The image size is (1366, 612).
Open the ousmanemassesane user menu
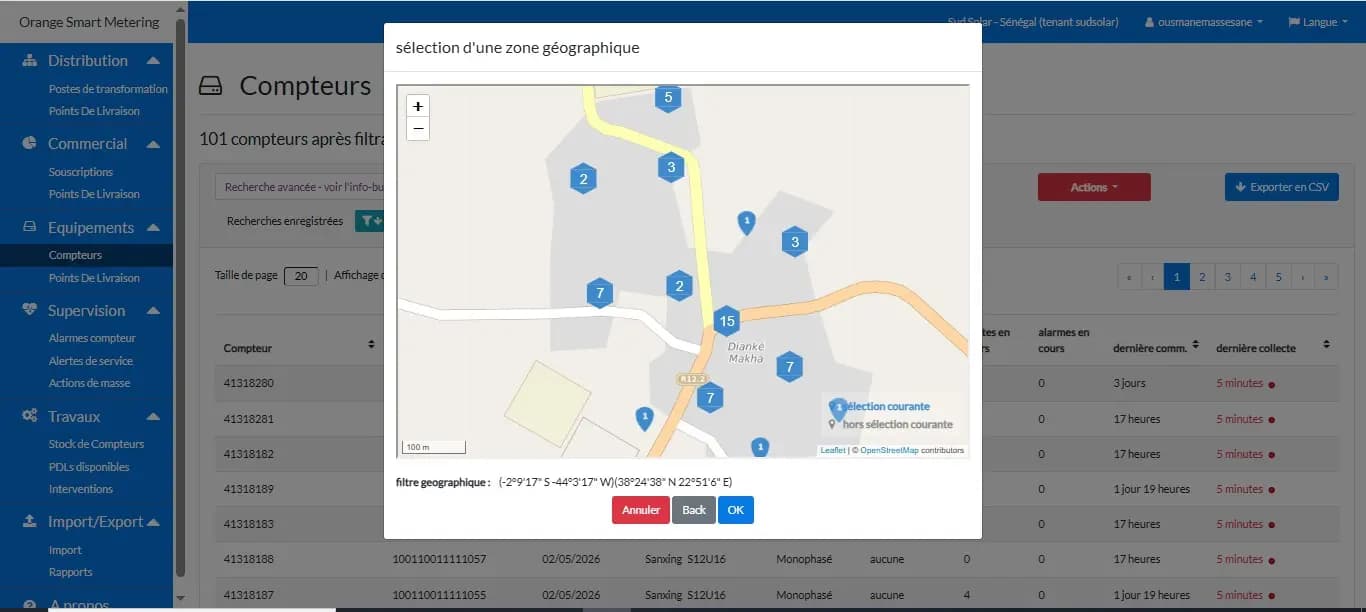[1204, 22]
